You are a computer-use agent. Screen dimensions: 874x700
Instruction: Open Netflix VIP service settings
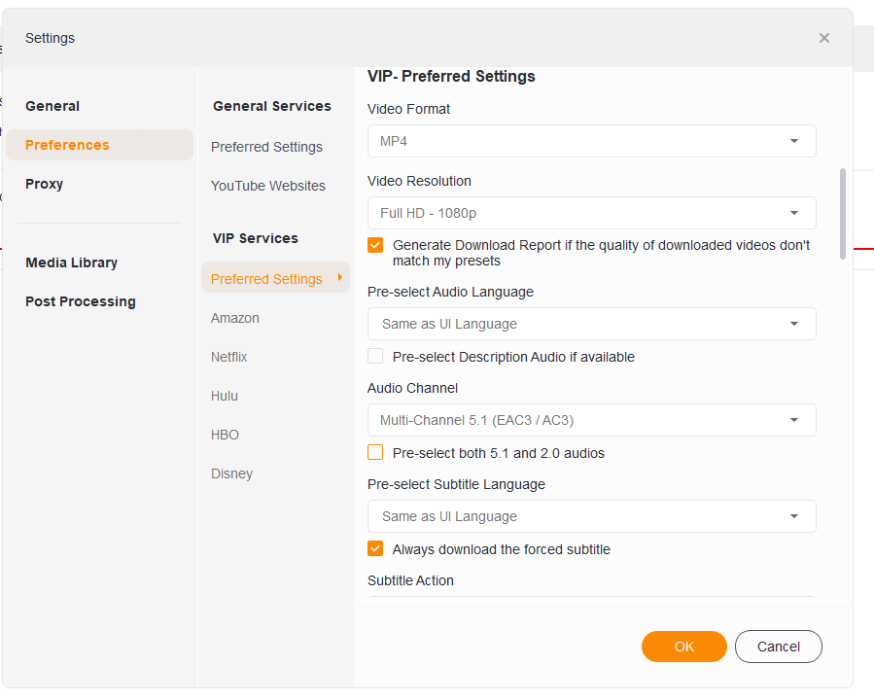pos(229,357)
